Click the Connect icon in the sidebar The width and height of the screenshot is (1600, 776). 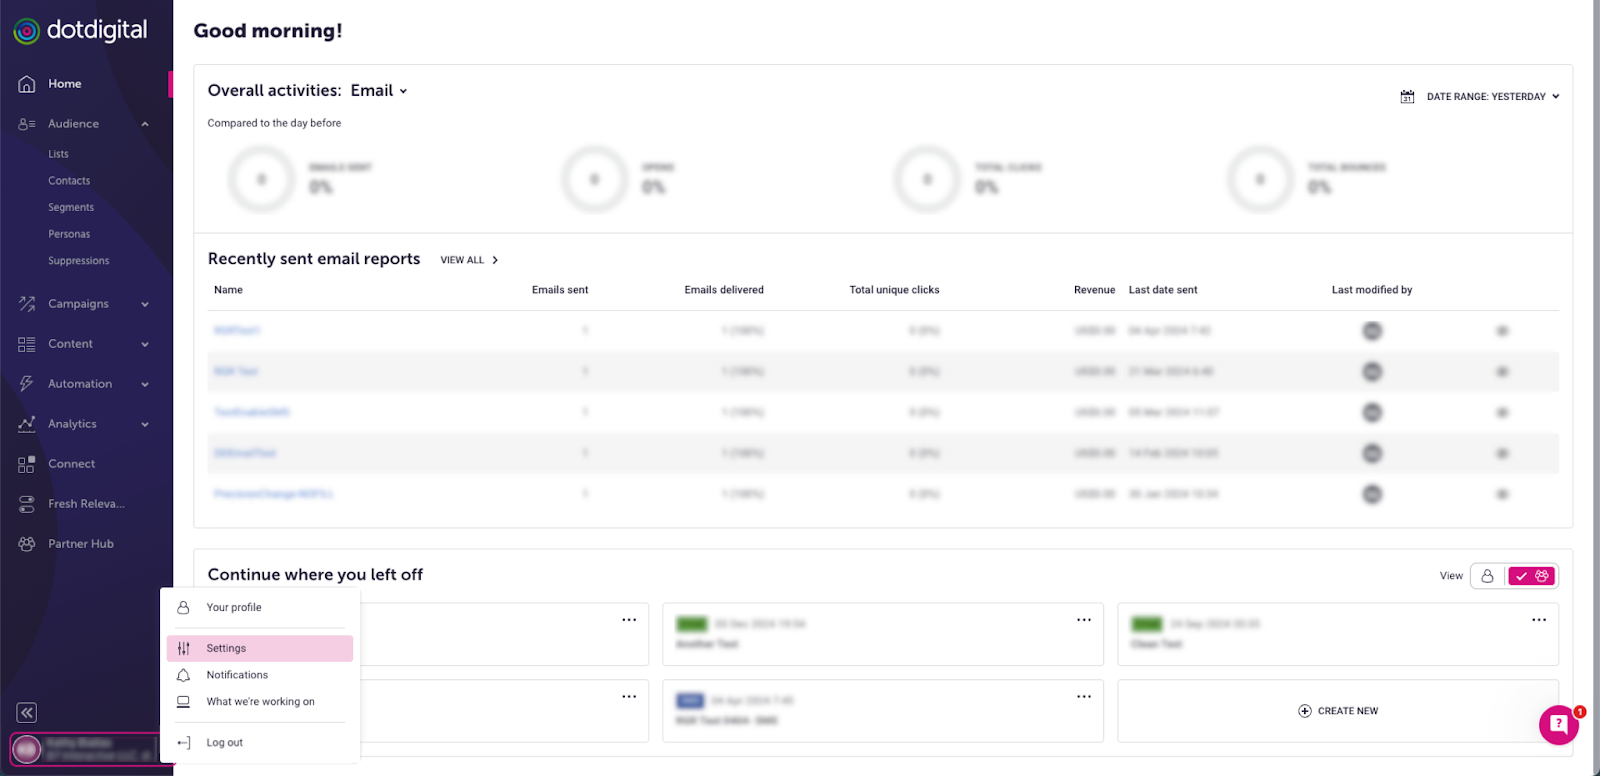tap(27, 464)
